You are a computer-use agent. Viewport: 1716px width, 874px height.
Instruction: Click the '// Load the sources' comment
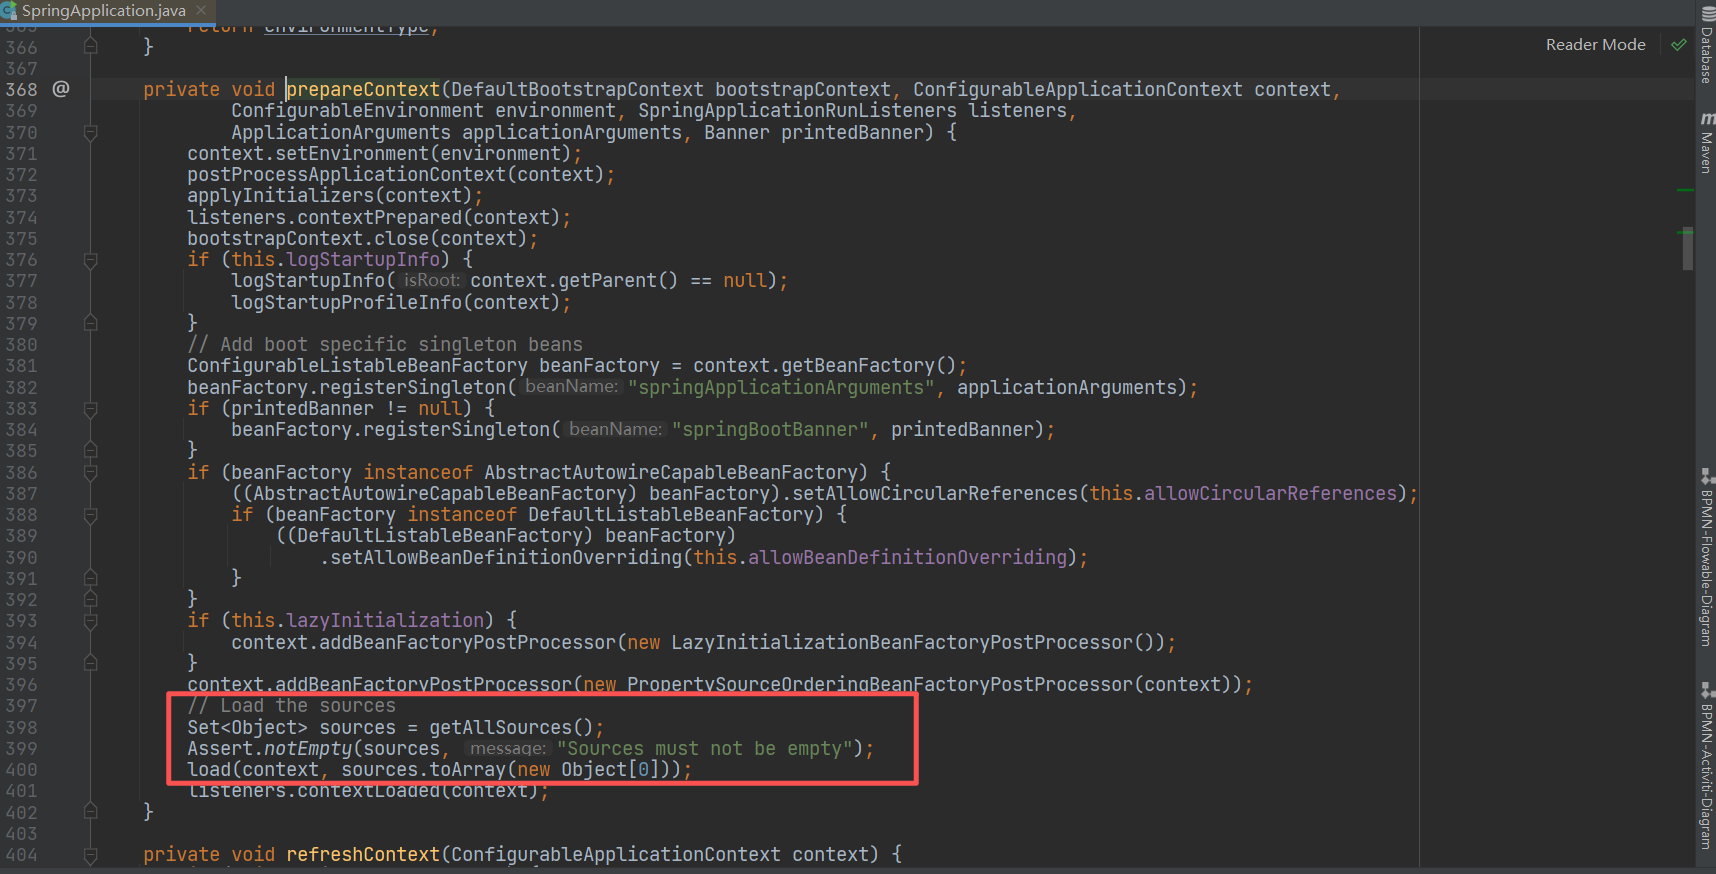point(291,706)
